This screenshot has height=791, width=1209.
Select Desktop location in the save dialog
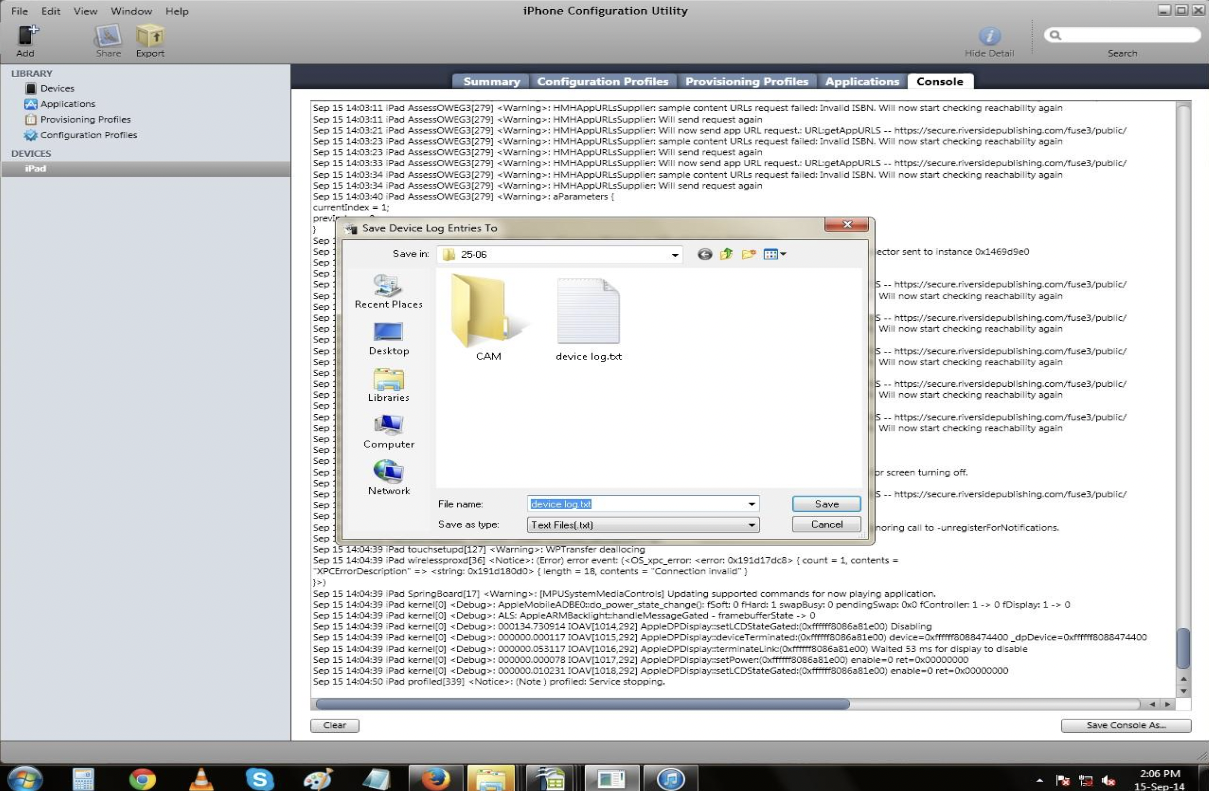point(388,338)
